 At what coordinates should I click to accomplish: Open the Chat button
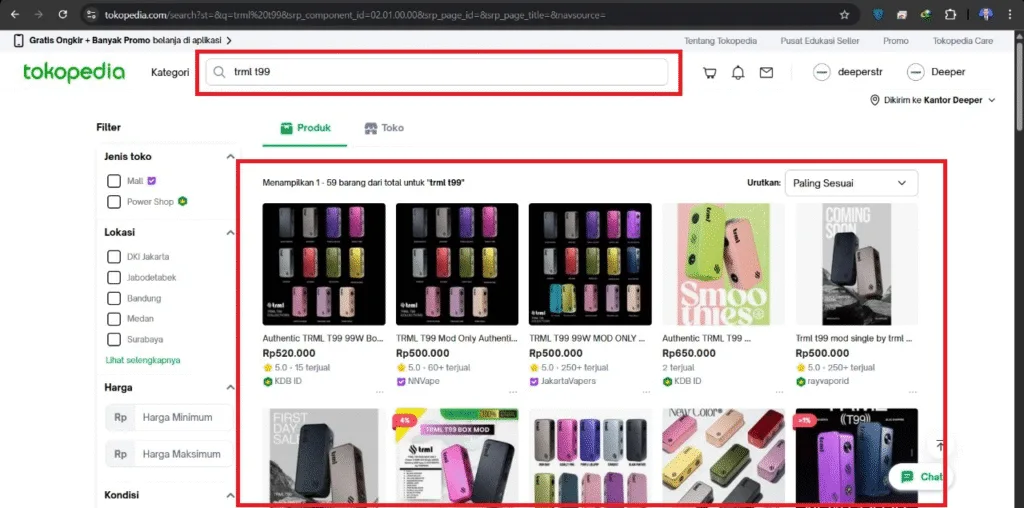[x=920, y=477]
